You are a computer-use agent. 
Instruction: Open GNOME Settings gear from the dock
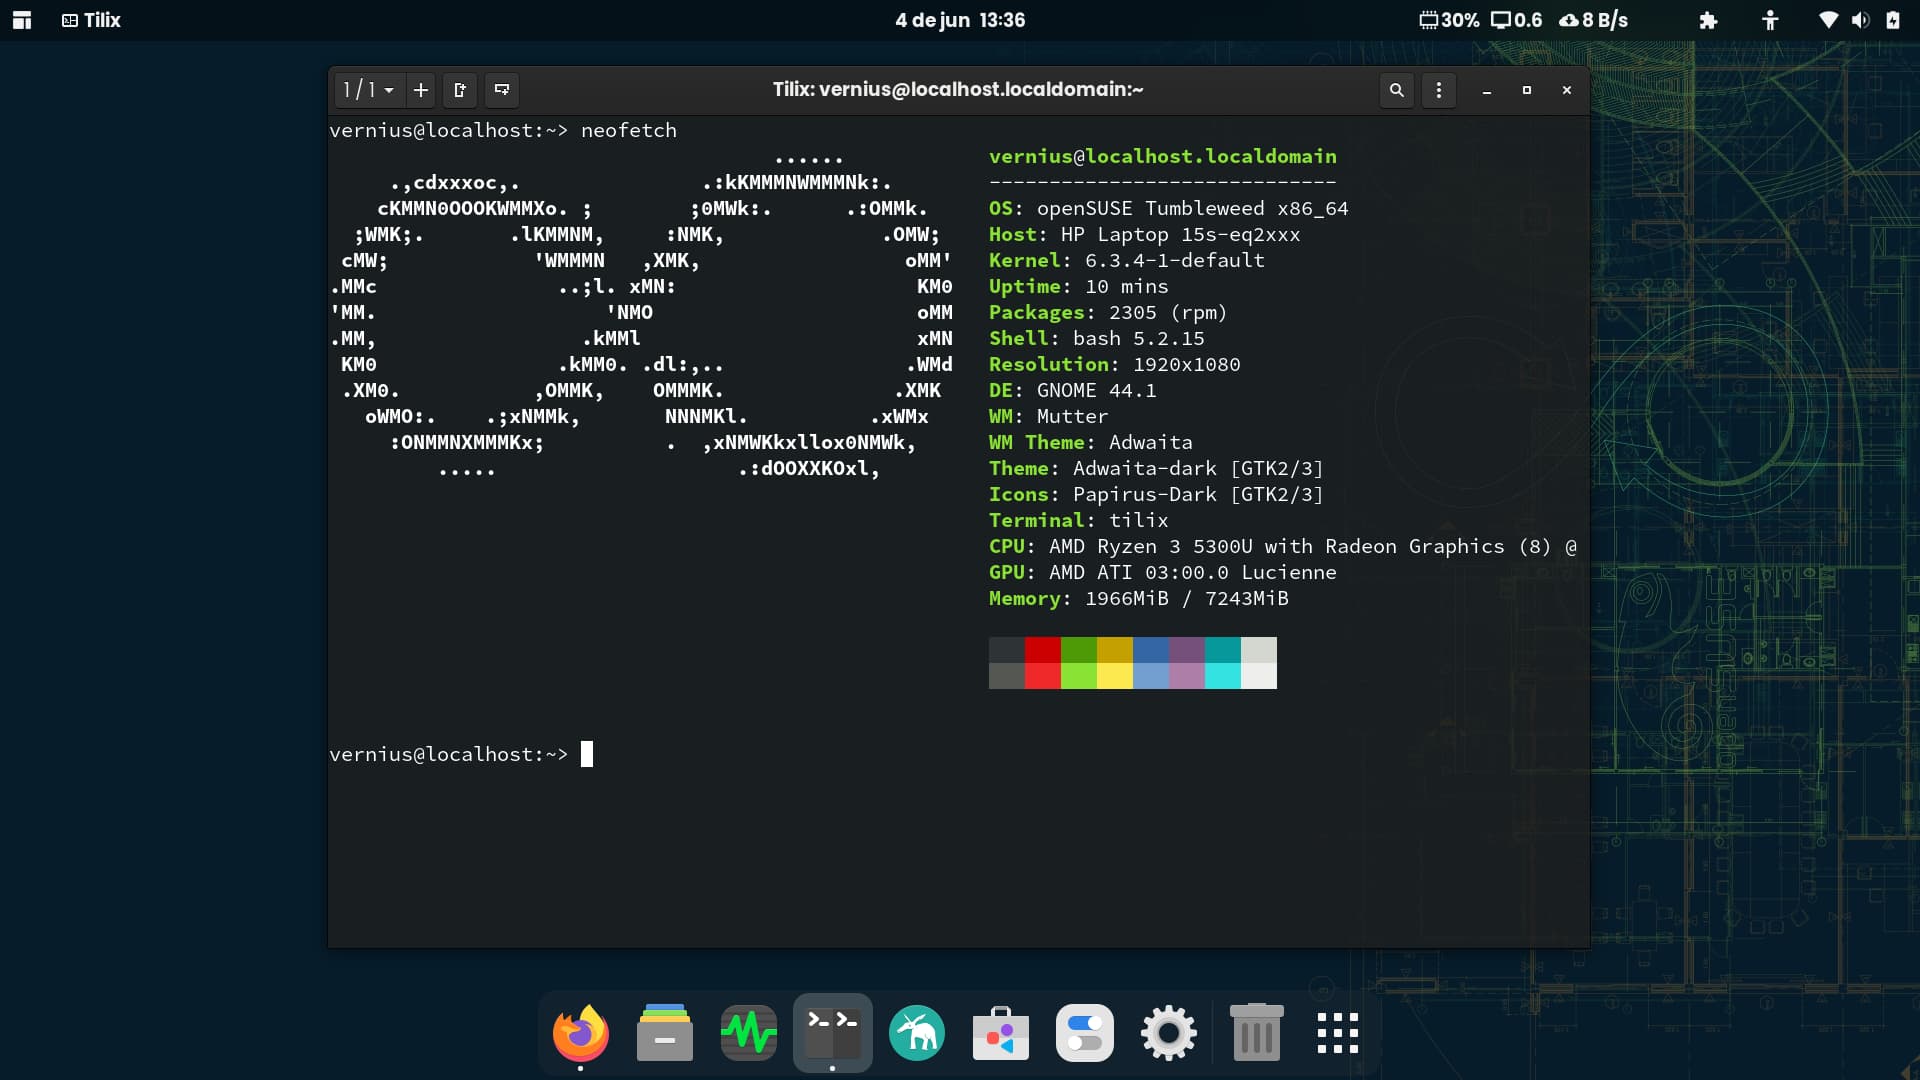pos(1168,1033)
